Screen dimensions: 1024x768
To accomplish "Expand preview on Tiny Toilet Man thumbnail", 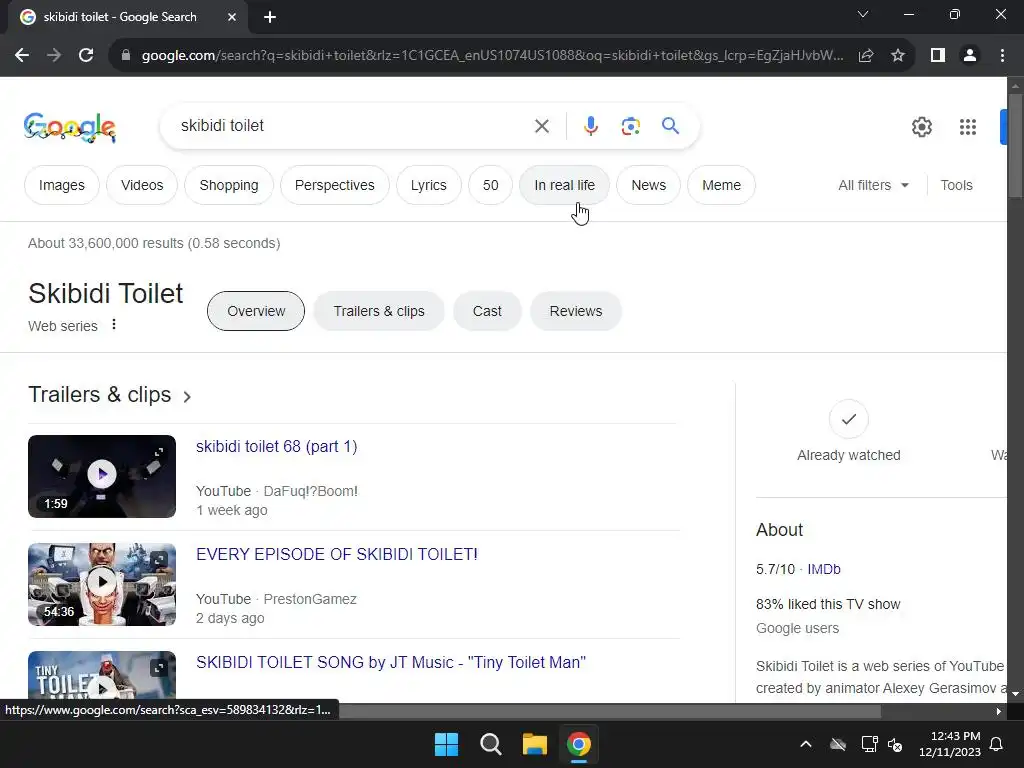I will (159, 667).
